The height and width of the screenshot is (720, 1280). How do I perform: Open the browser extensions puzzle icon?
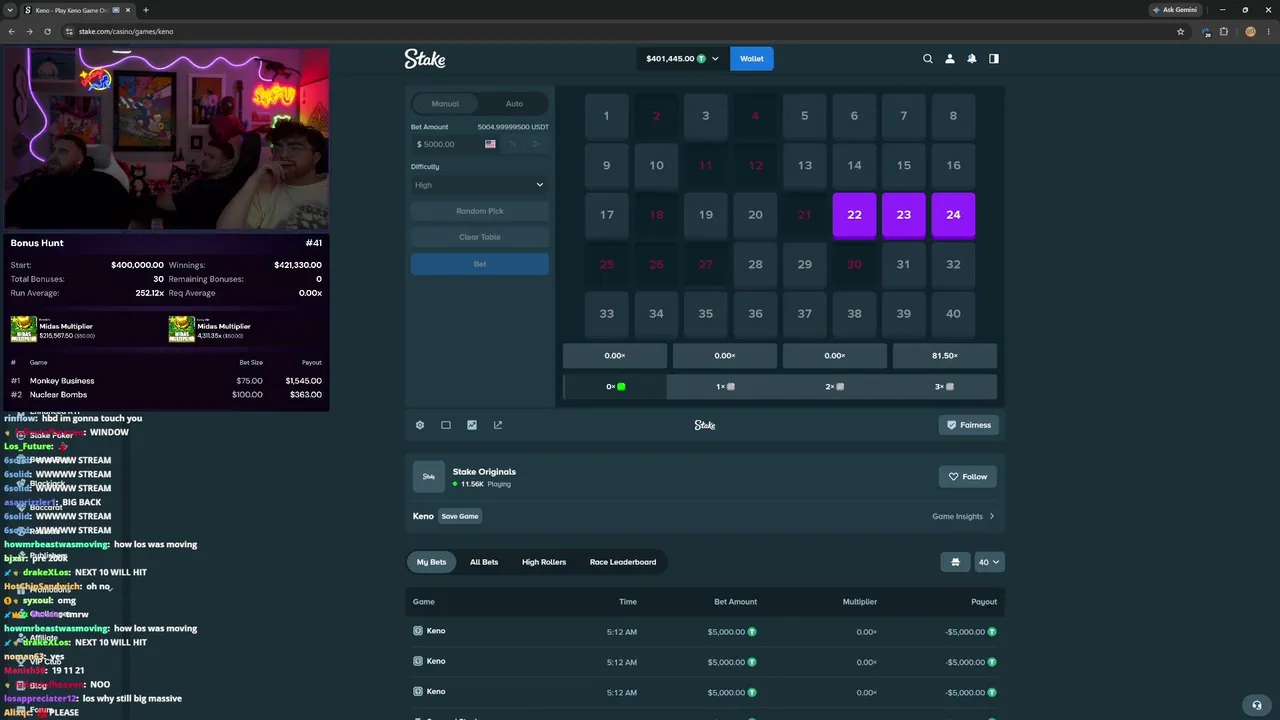tap(1224, 31)
